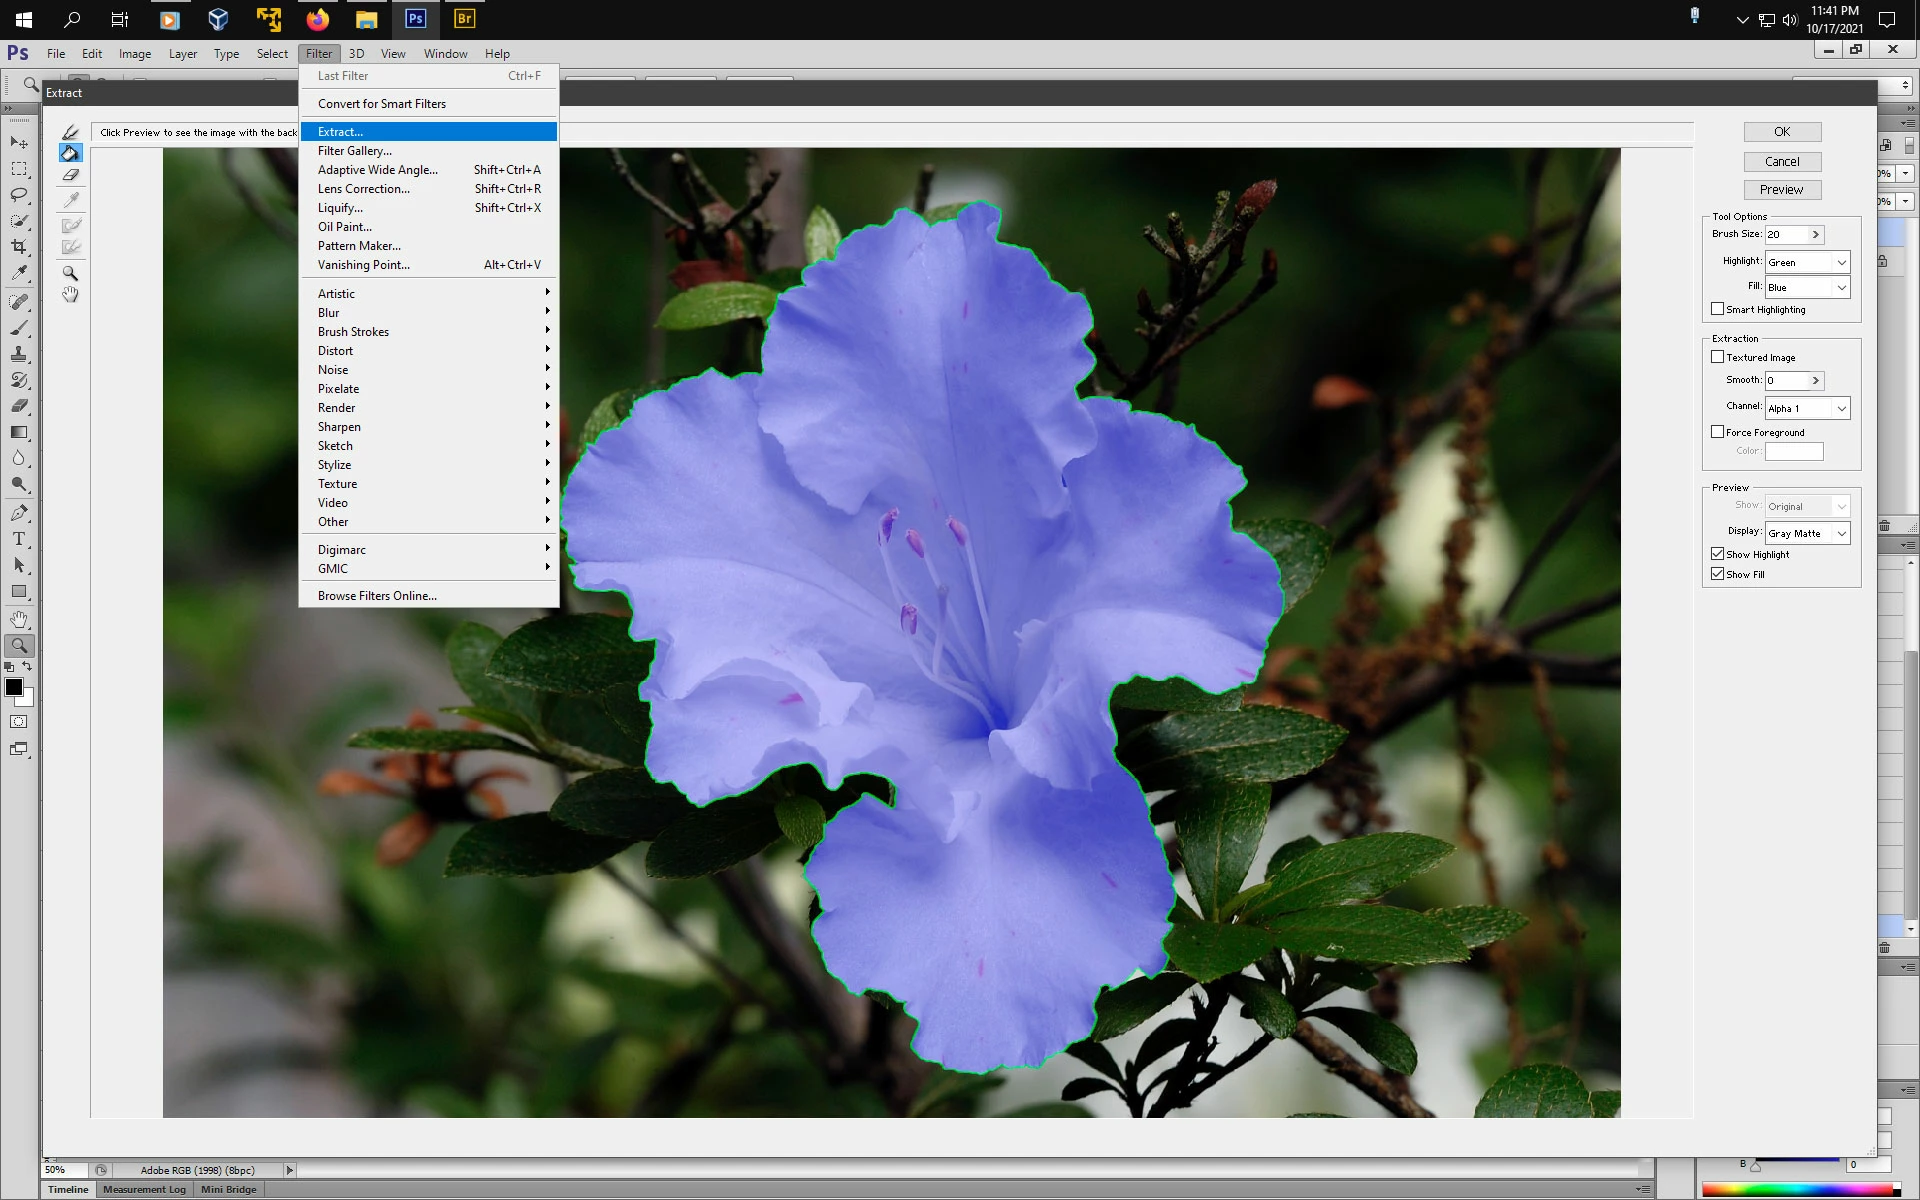
Task: Choose Filter Gallery from Filter menu
Action: click(x=355, y=151)
